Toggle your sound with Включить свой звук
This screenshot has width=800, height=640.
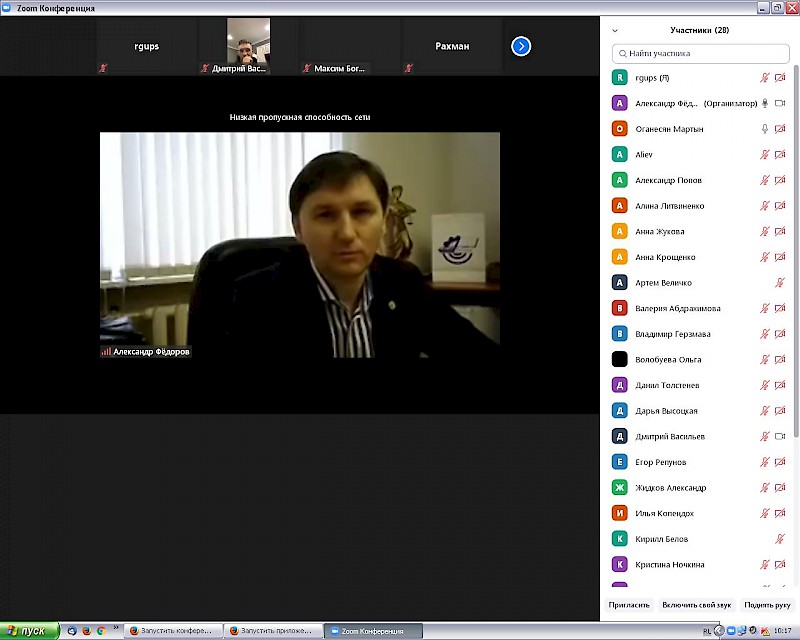point(697,605)
